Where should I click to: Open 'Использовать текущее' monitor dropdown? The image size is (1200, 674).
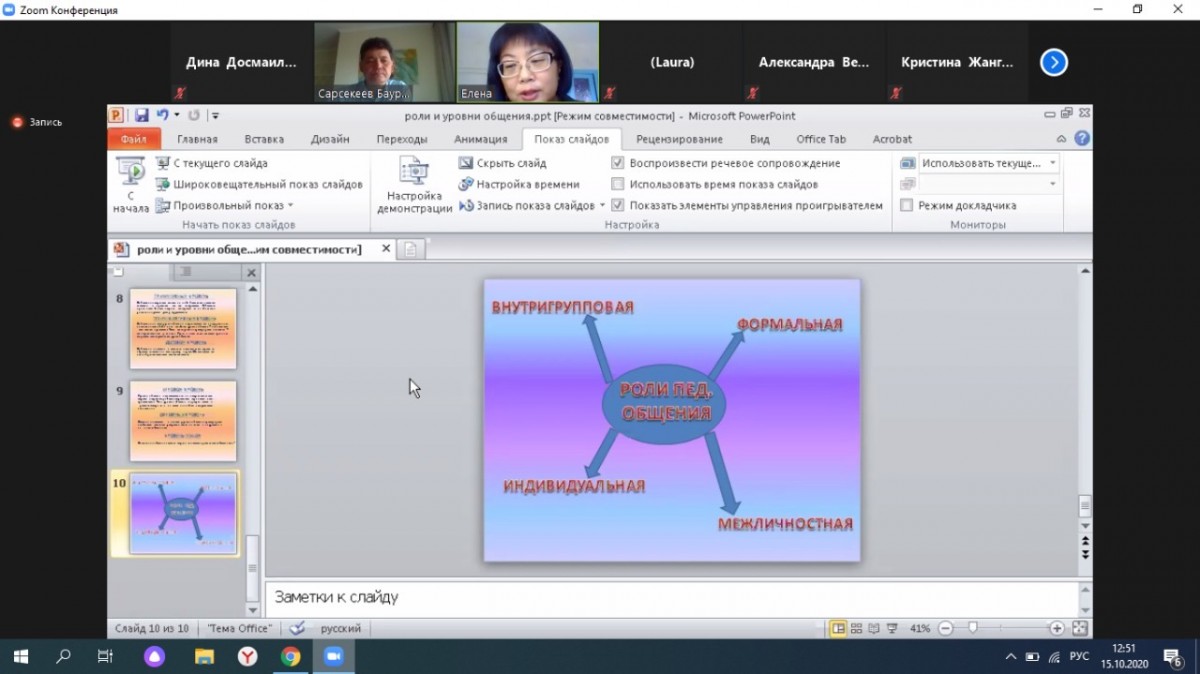pyautogui.click(x=1052, y=163)
